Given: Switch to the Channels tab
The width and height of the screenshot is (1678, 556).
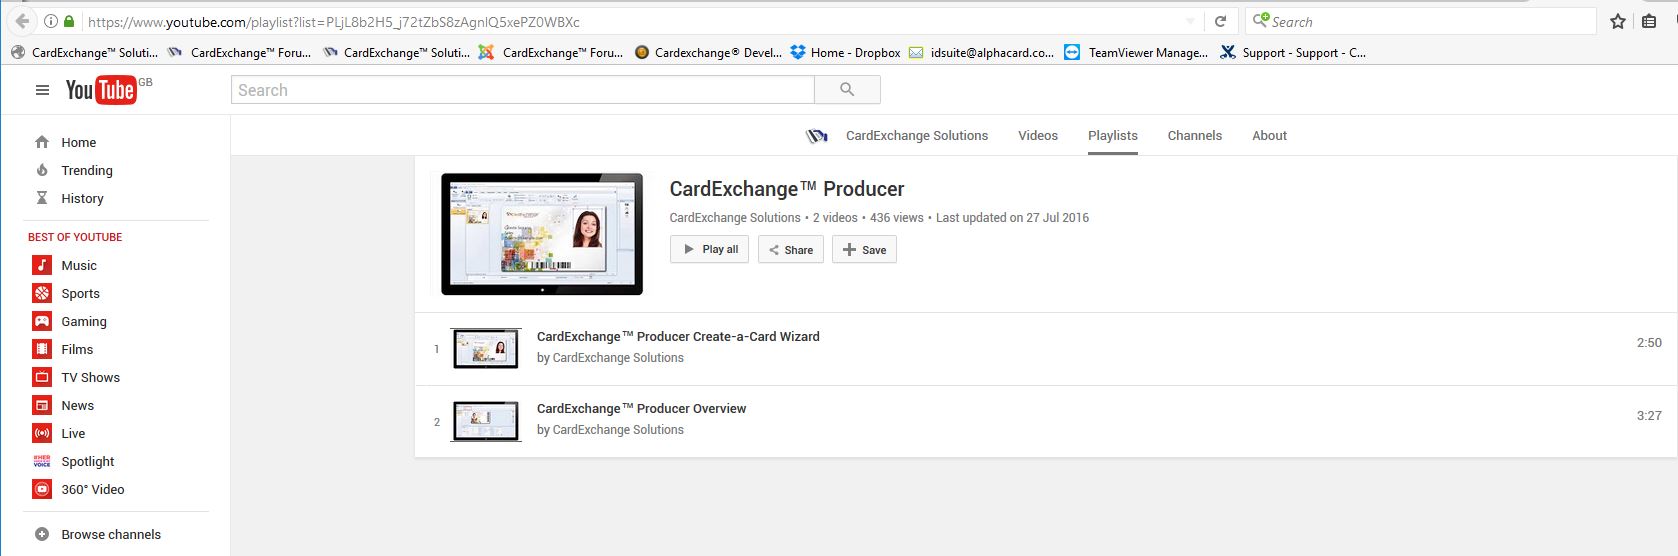Looking at the screenshot, I should (x=1195, y=135).
